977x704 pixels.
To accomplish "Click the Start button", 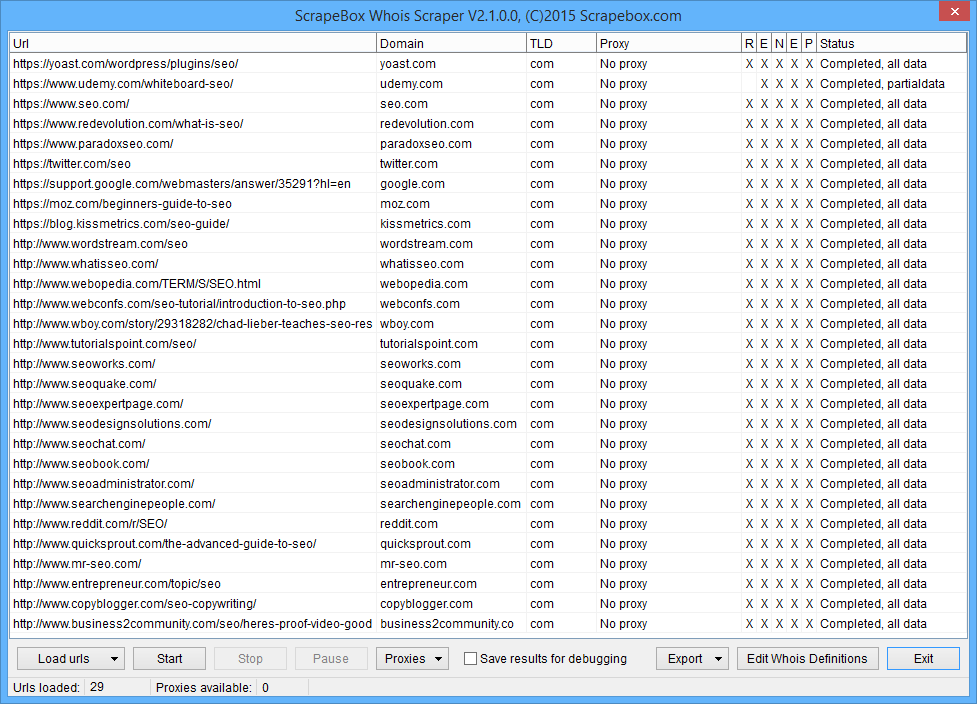I will 170,659.
